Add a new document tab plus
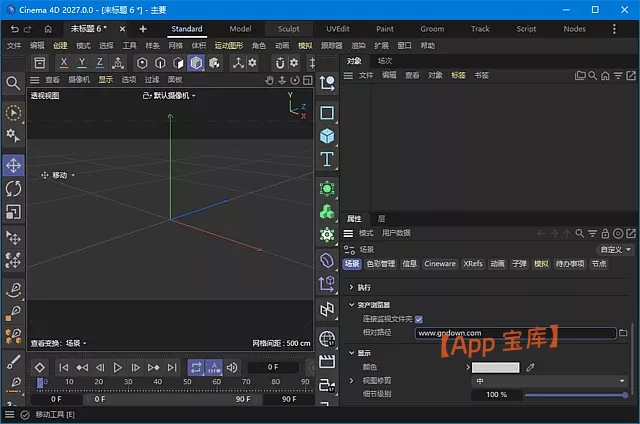This screenshot has height=424, width=640. point(143,29)
